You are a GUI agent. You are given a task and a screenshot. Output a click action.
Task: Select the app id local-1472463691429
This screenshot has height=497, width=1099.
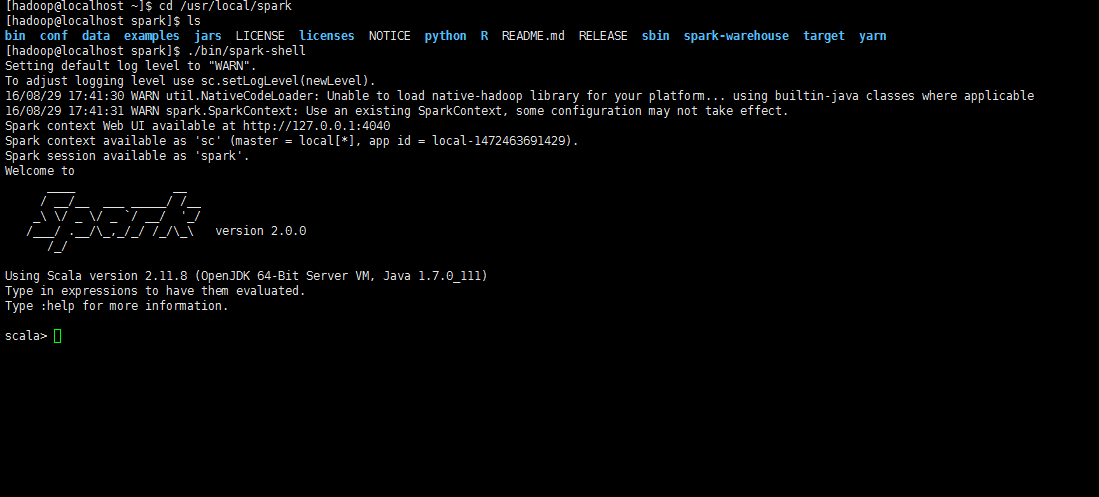(x=504, y=141)
